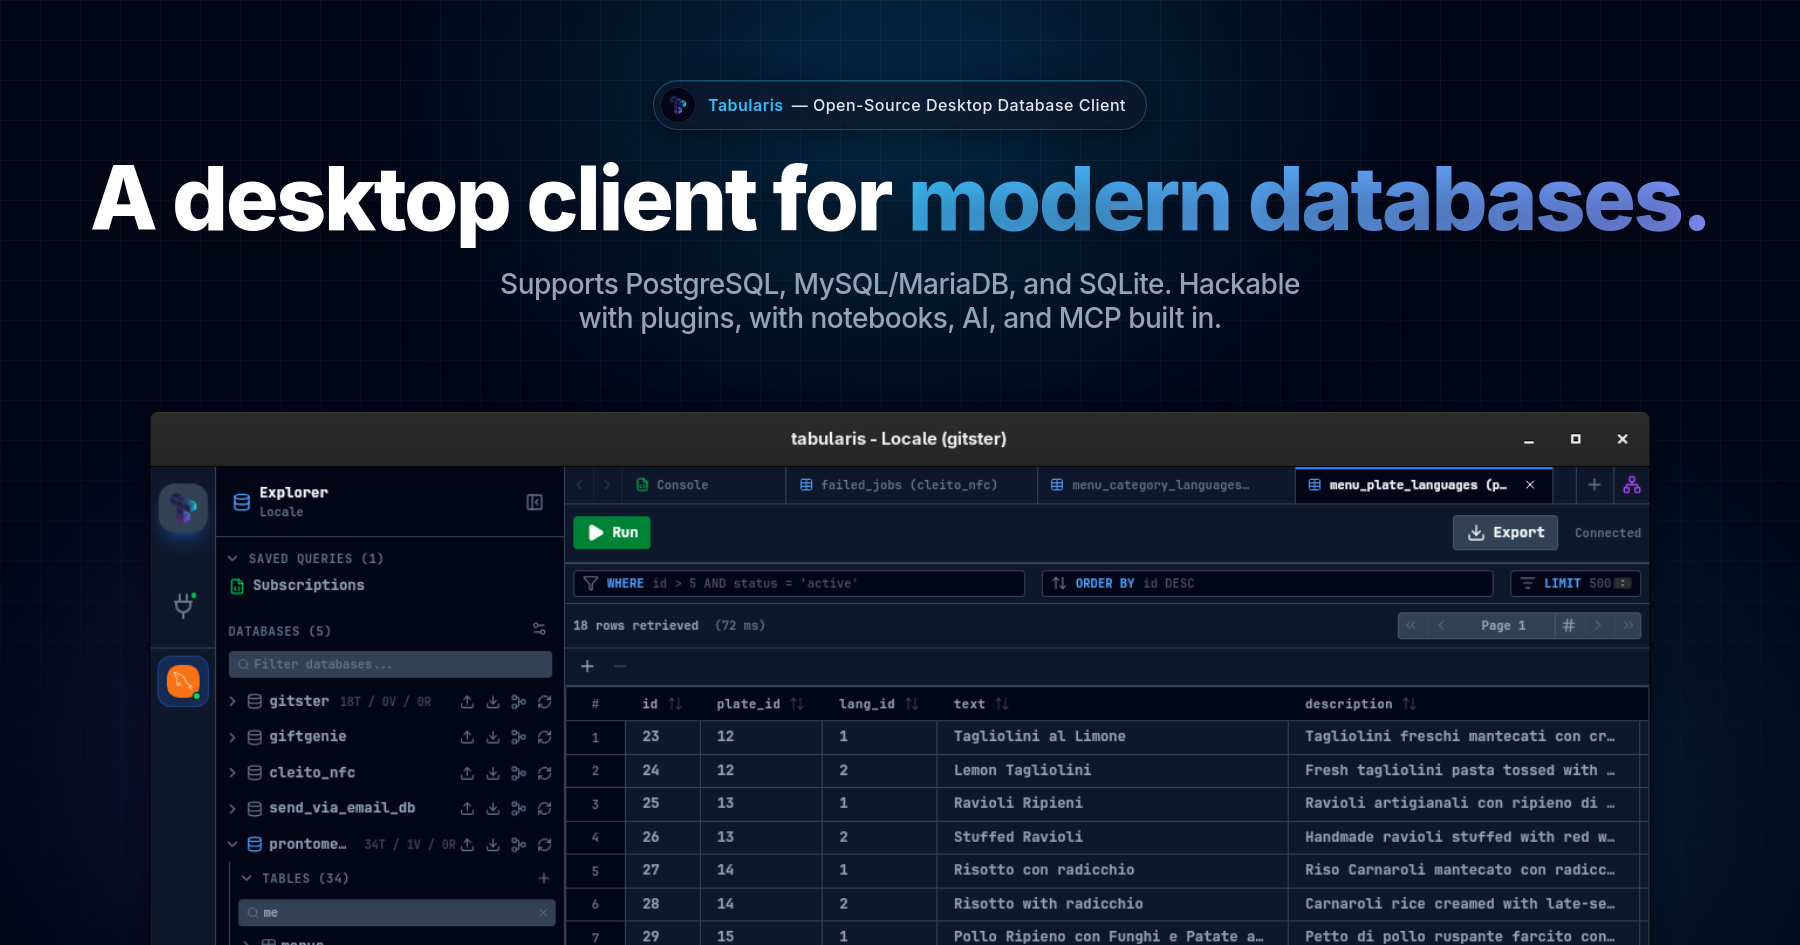Image resolution: width=1800 pixels, height=945 pixels.
Task: Open the purple ER diagram icon beside the tabs
Action: coord(1632,485)
